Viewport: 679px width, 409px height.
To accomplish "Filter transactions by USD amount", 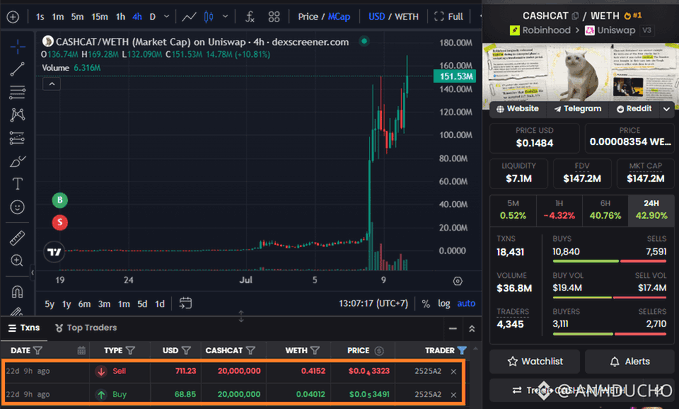I will click(186, 350).
